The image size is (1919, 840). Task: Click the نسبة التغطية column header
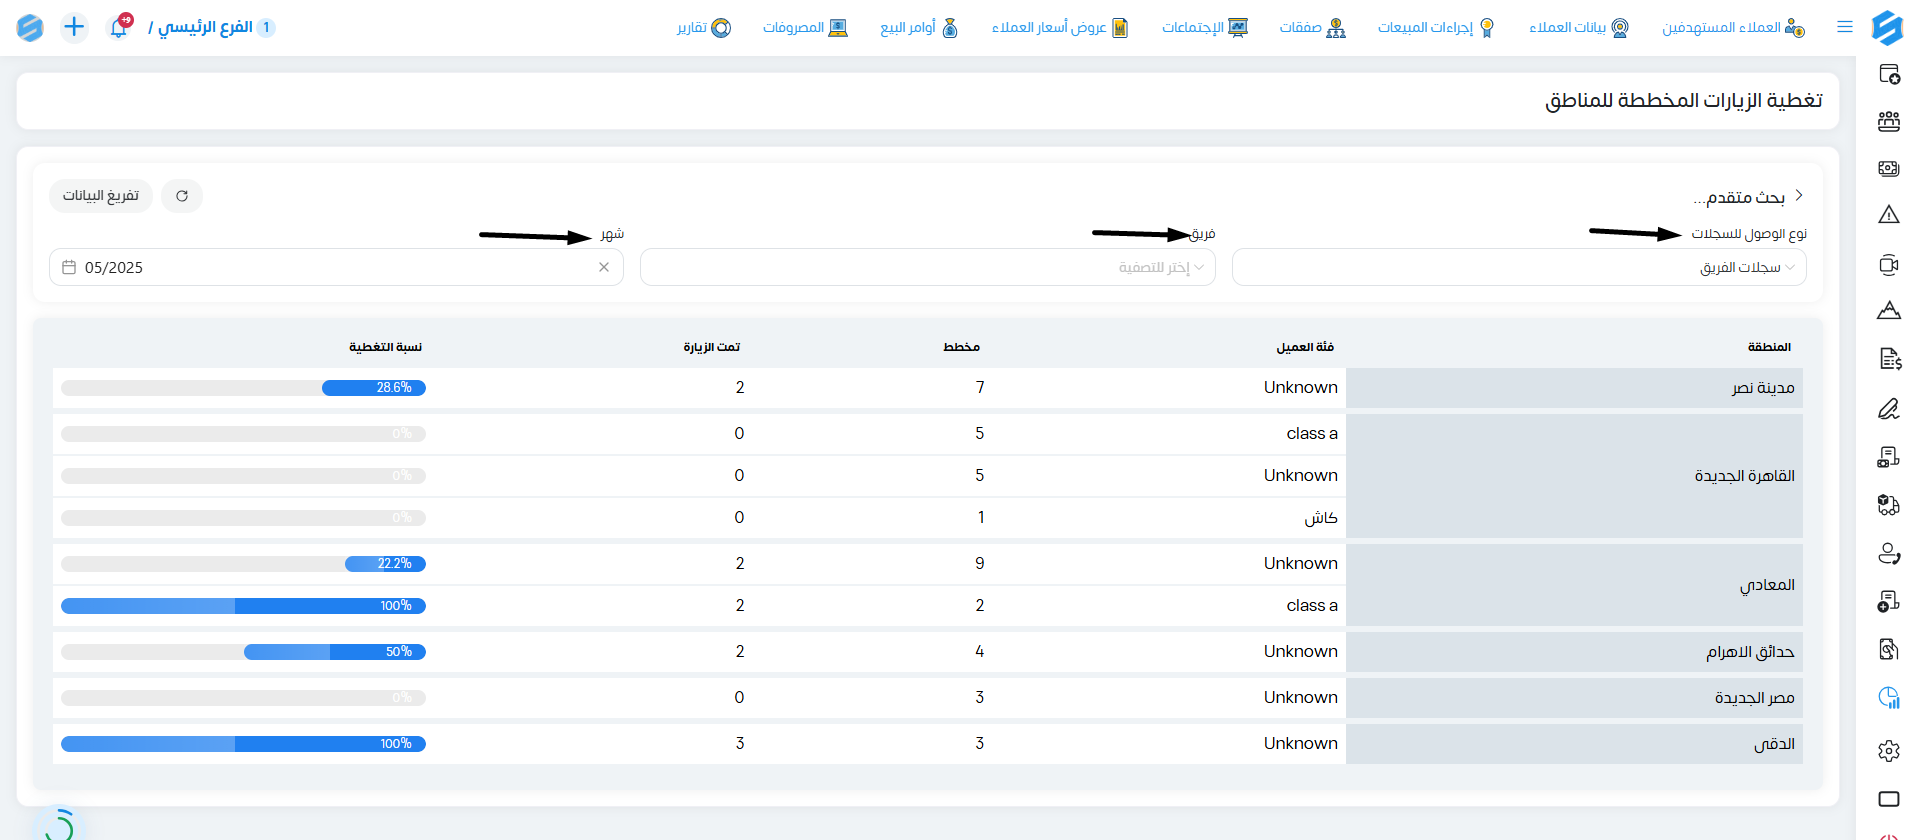coord(385,347)
